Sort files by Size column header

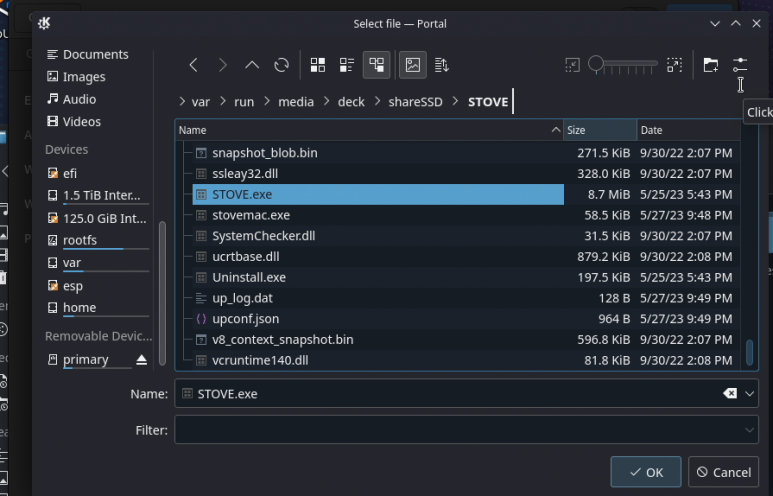600,130
